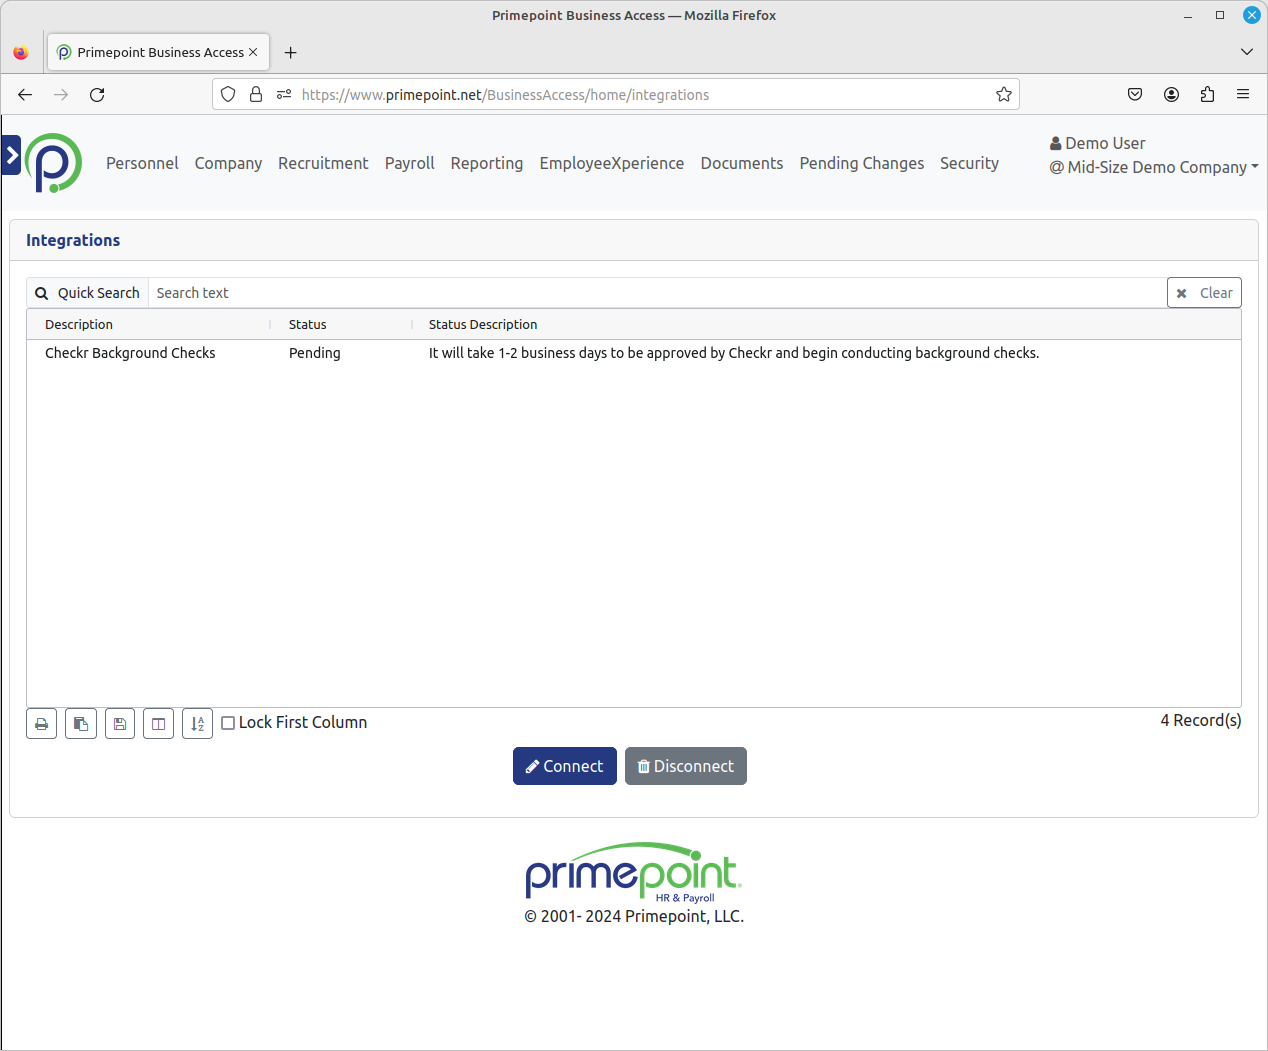Open Save to Pocket
Image resolution: width=1268 pixels, height=1051 pixels.
click(1135, 94)
